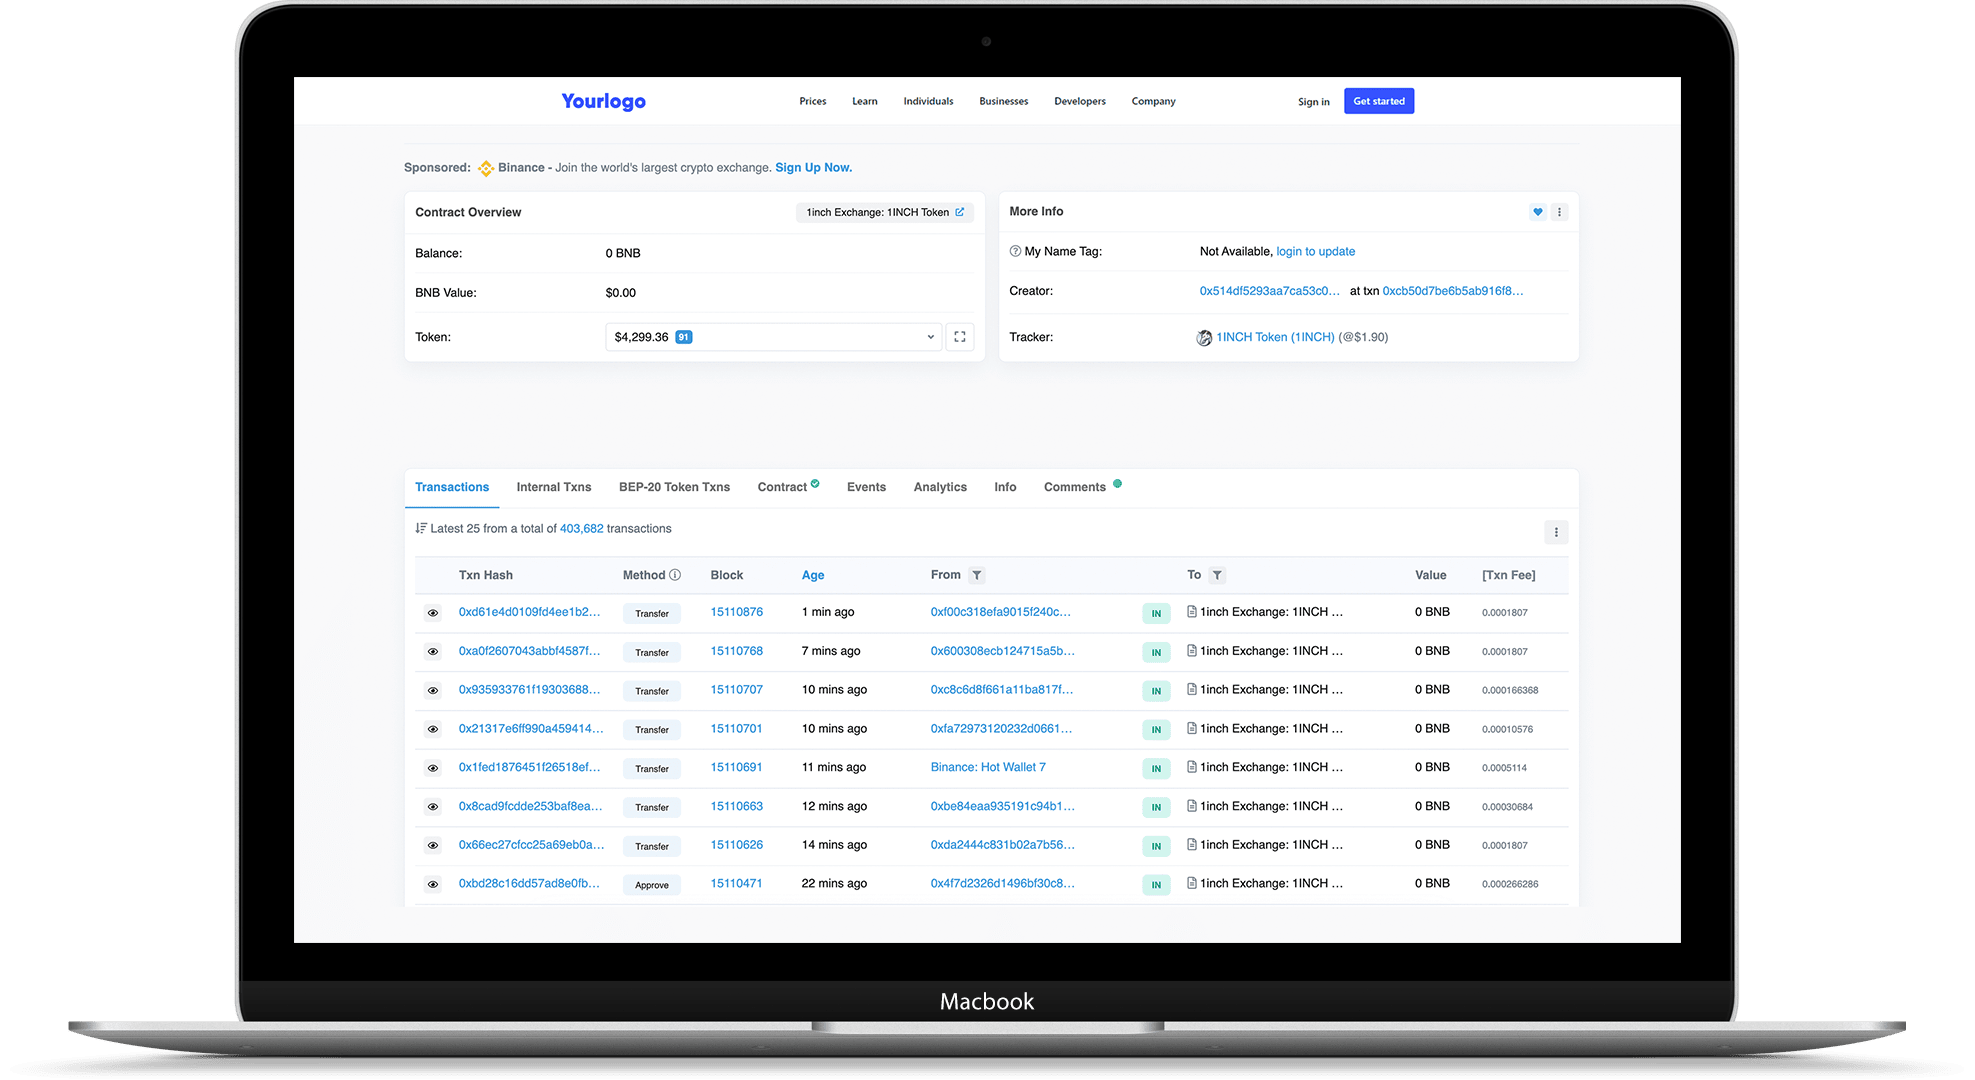This screenshot has width=1975, height=1080.
Task: Click the Sign in link
Action: [1314, 102]
